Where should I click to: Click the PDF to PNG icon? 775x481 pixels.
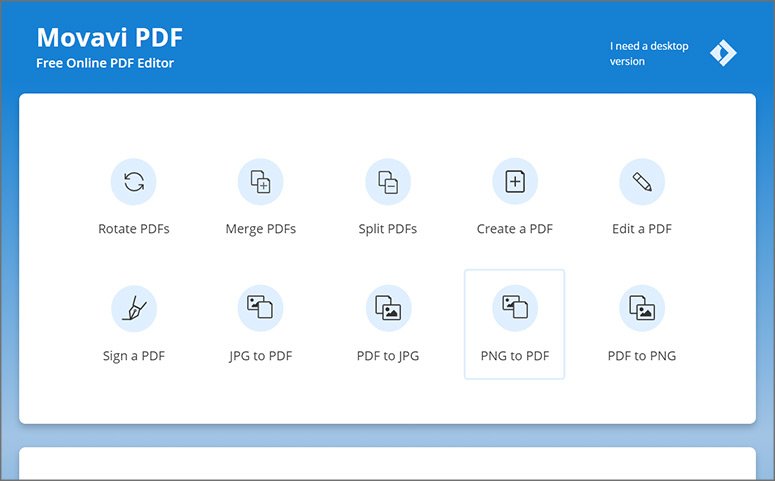tap(642, 307)
